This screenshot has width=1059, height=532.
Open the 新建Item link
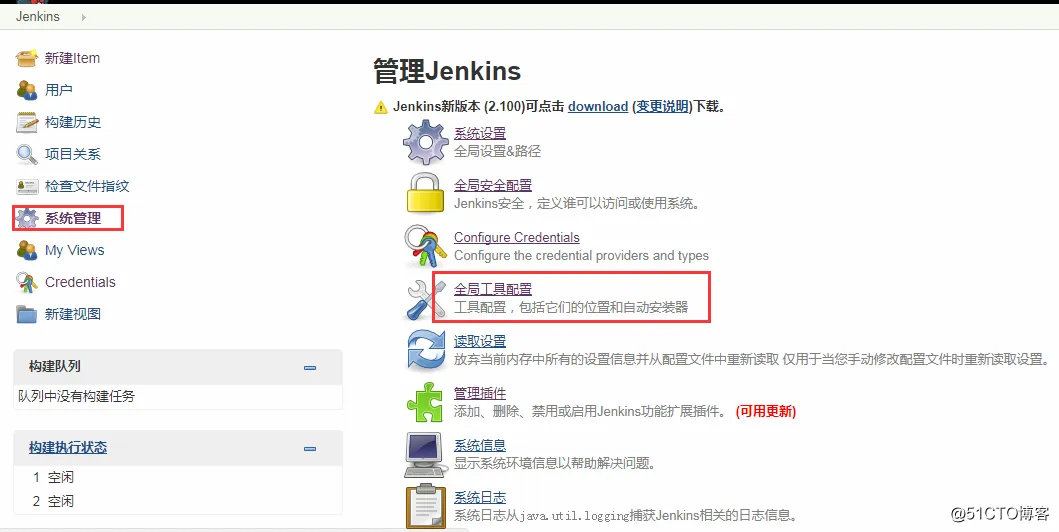72,58
